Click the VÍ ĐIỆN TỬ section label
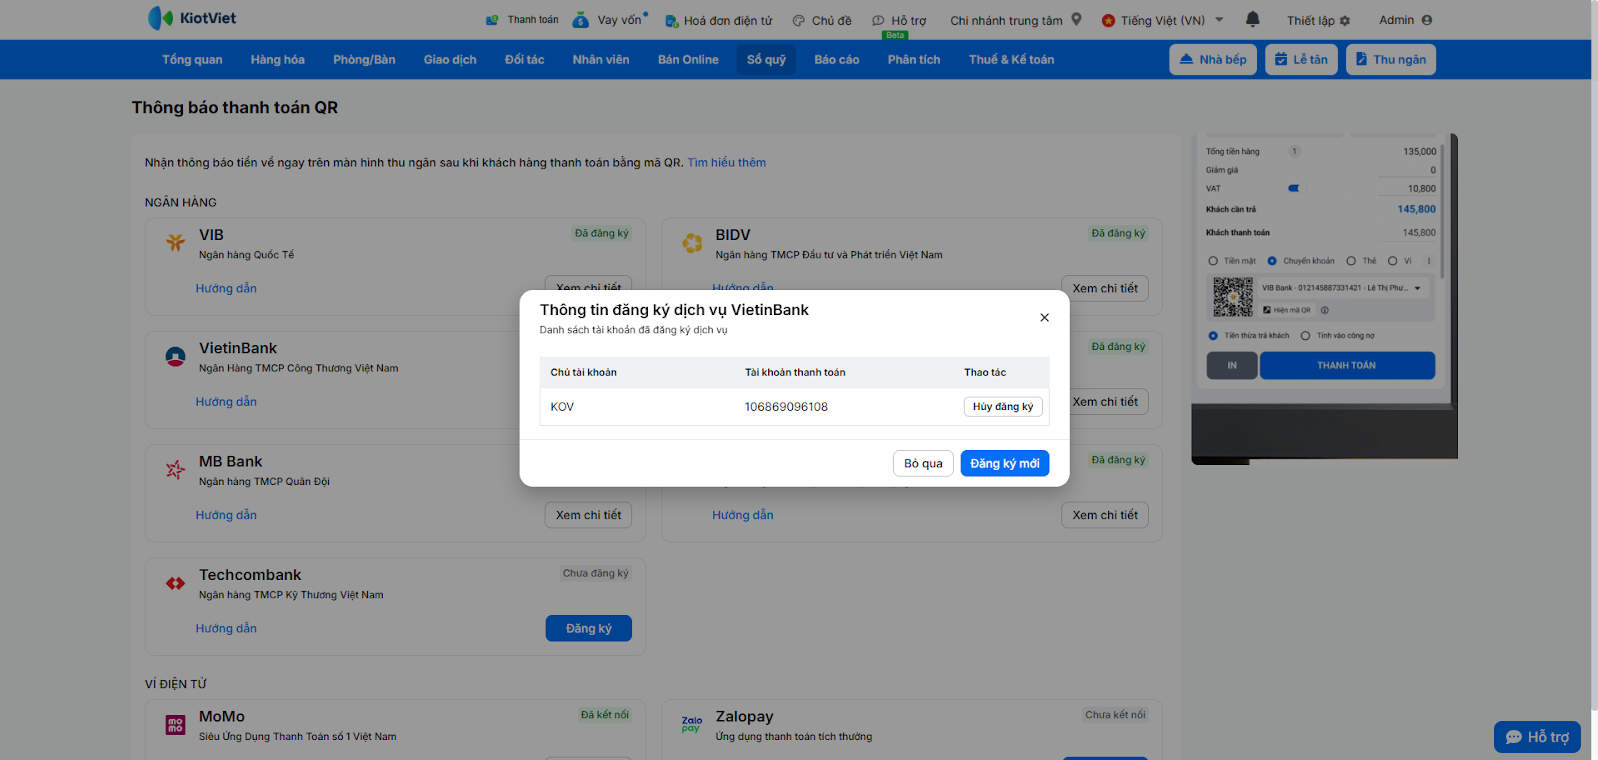 tap(176, 685)
